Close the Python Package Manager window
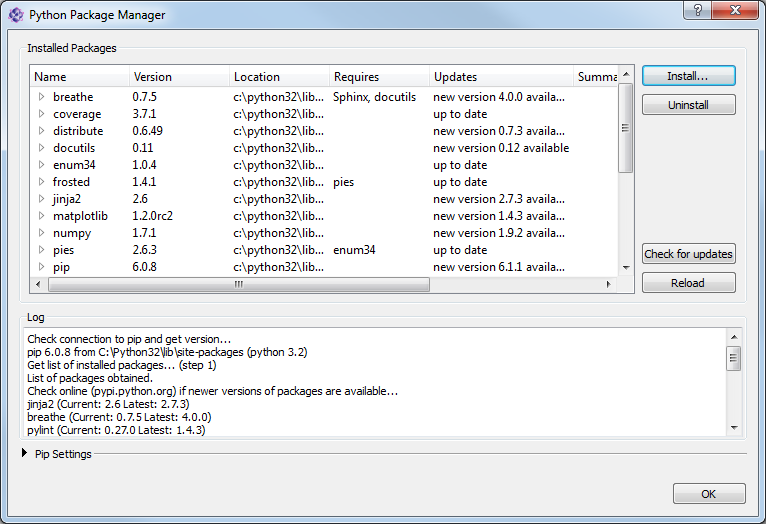 735,10
